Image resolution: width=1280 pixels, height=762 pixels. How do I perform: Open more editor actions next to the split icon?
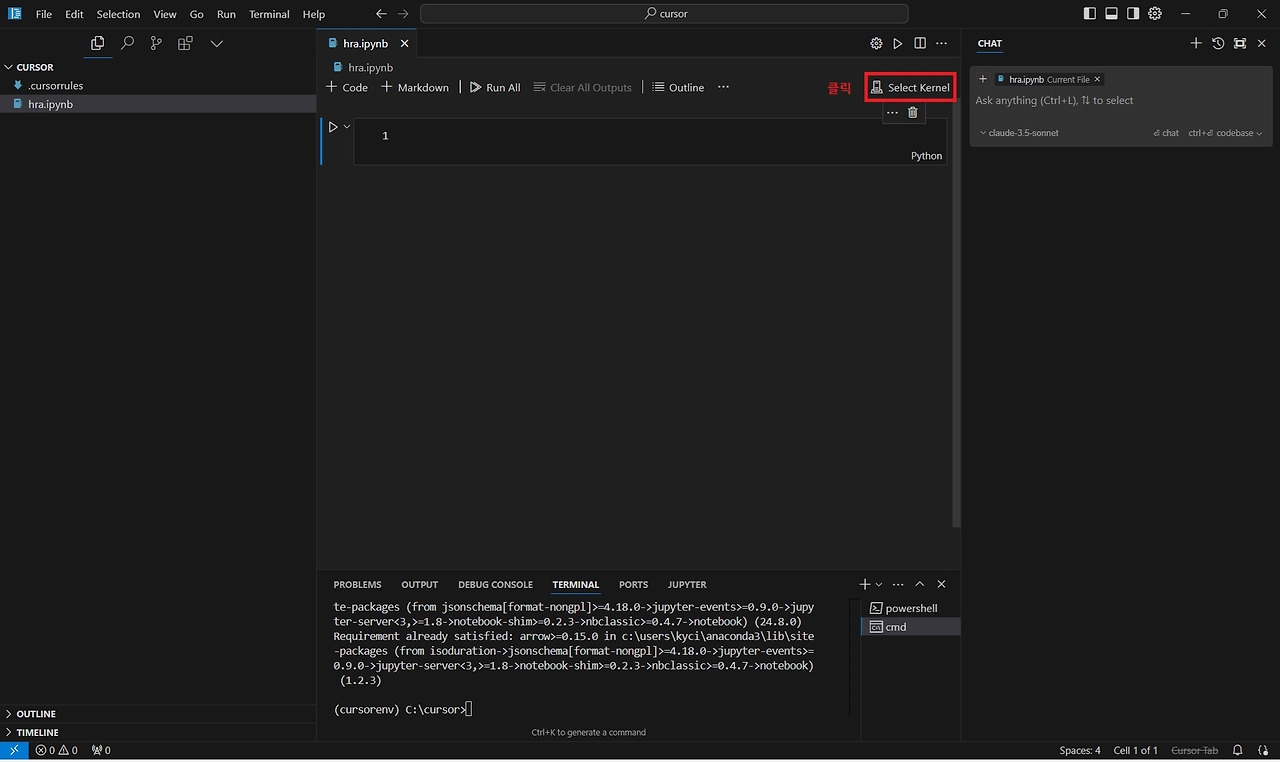click(x=941, y=43)
